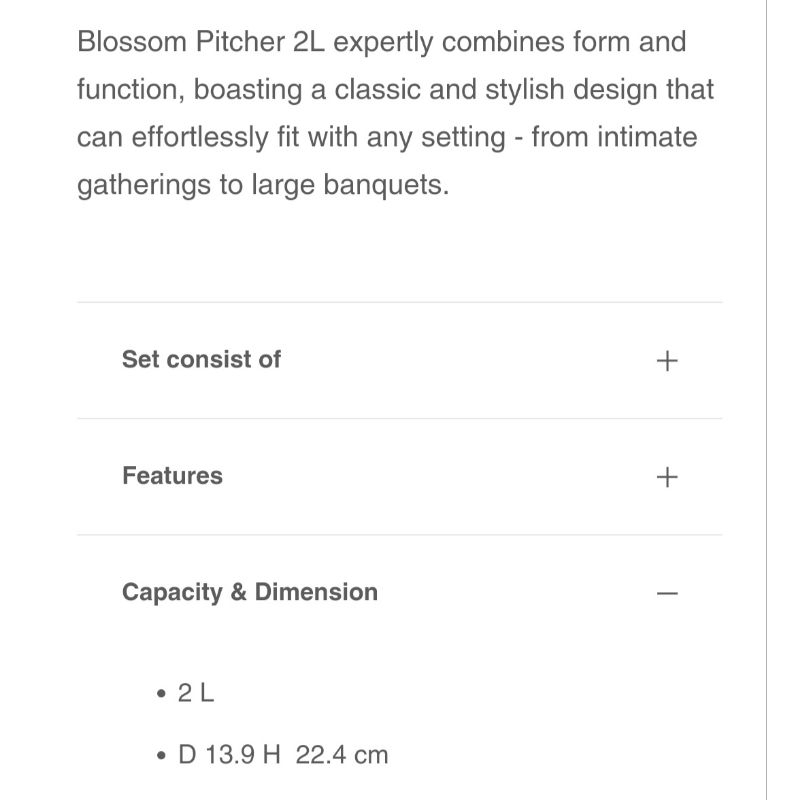800x800 pixels.
Task: Select the D 13.9 H 22.4 cm line
Action: 282,754
